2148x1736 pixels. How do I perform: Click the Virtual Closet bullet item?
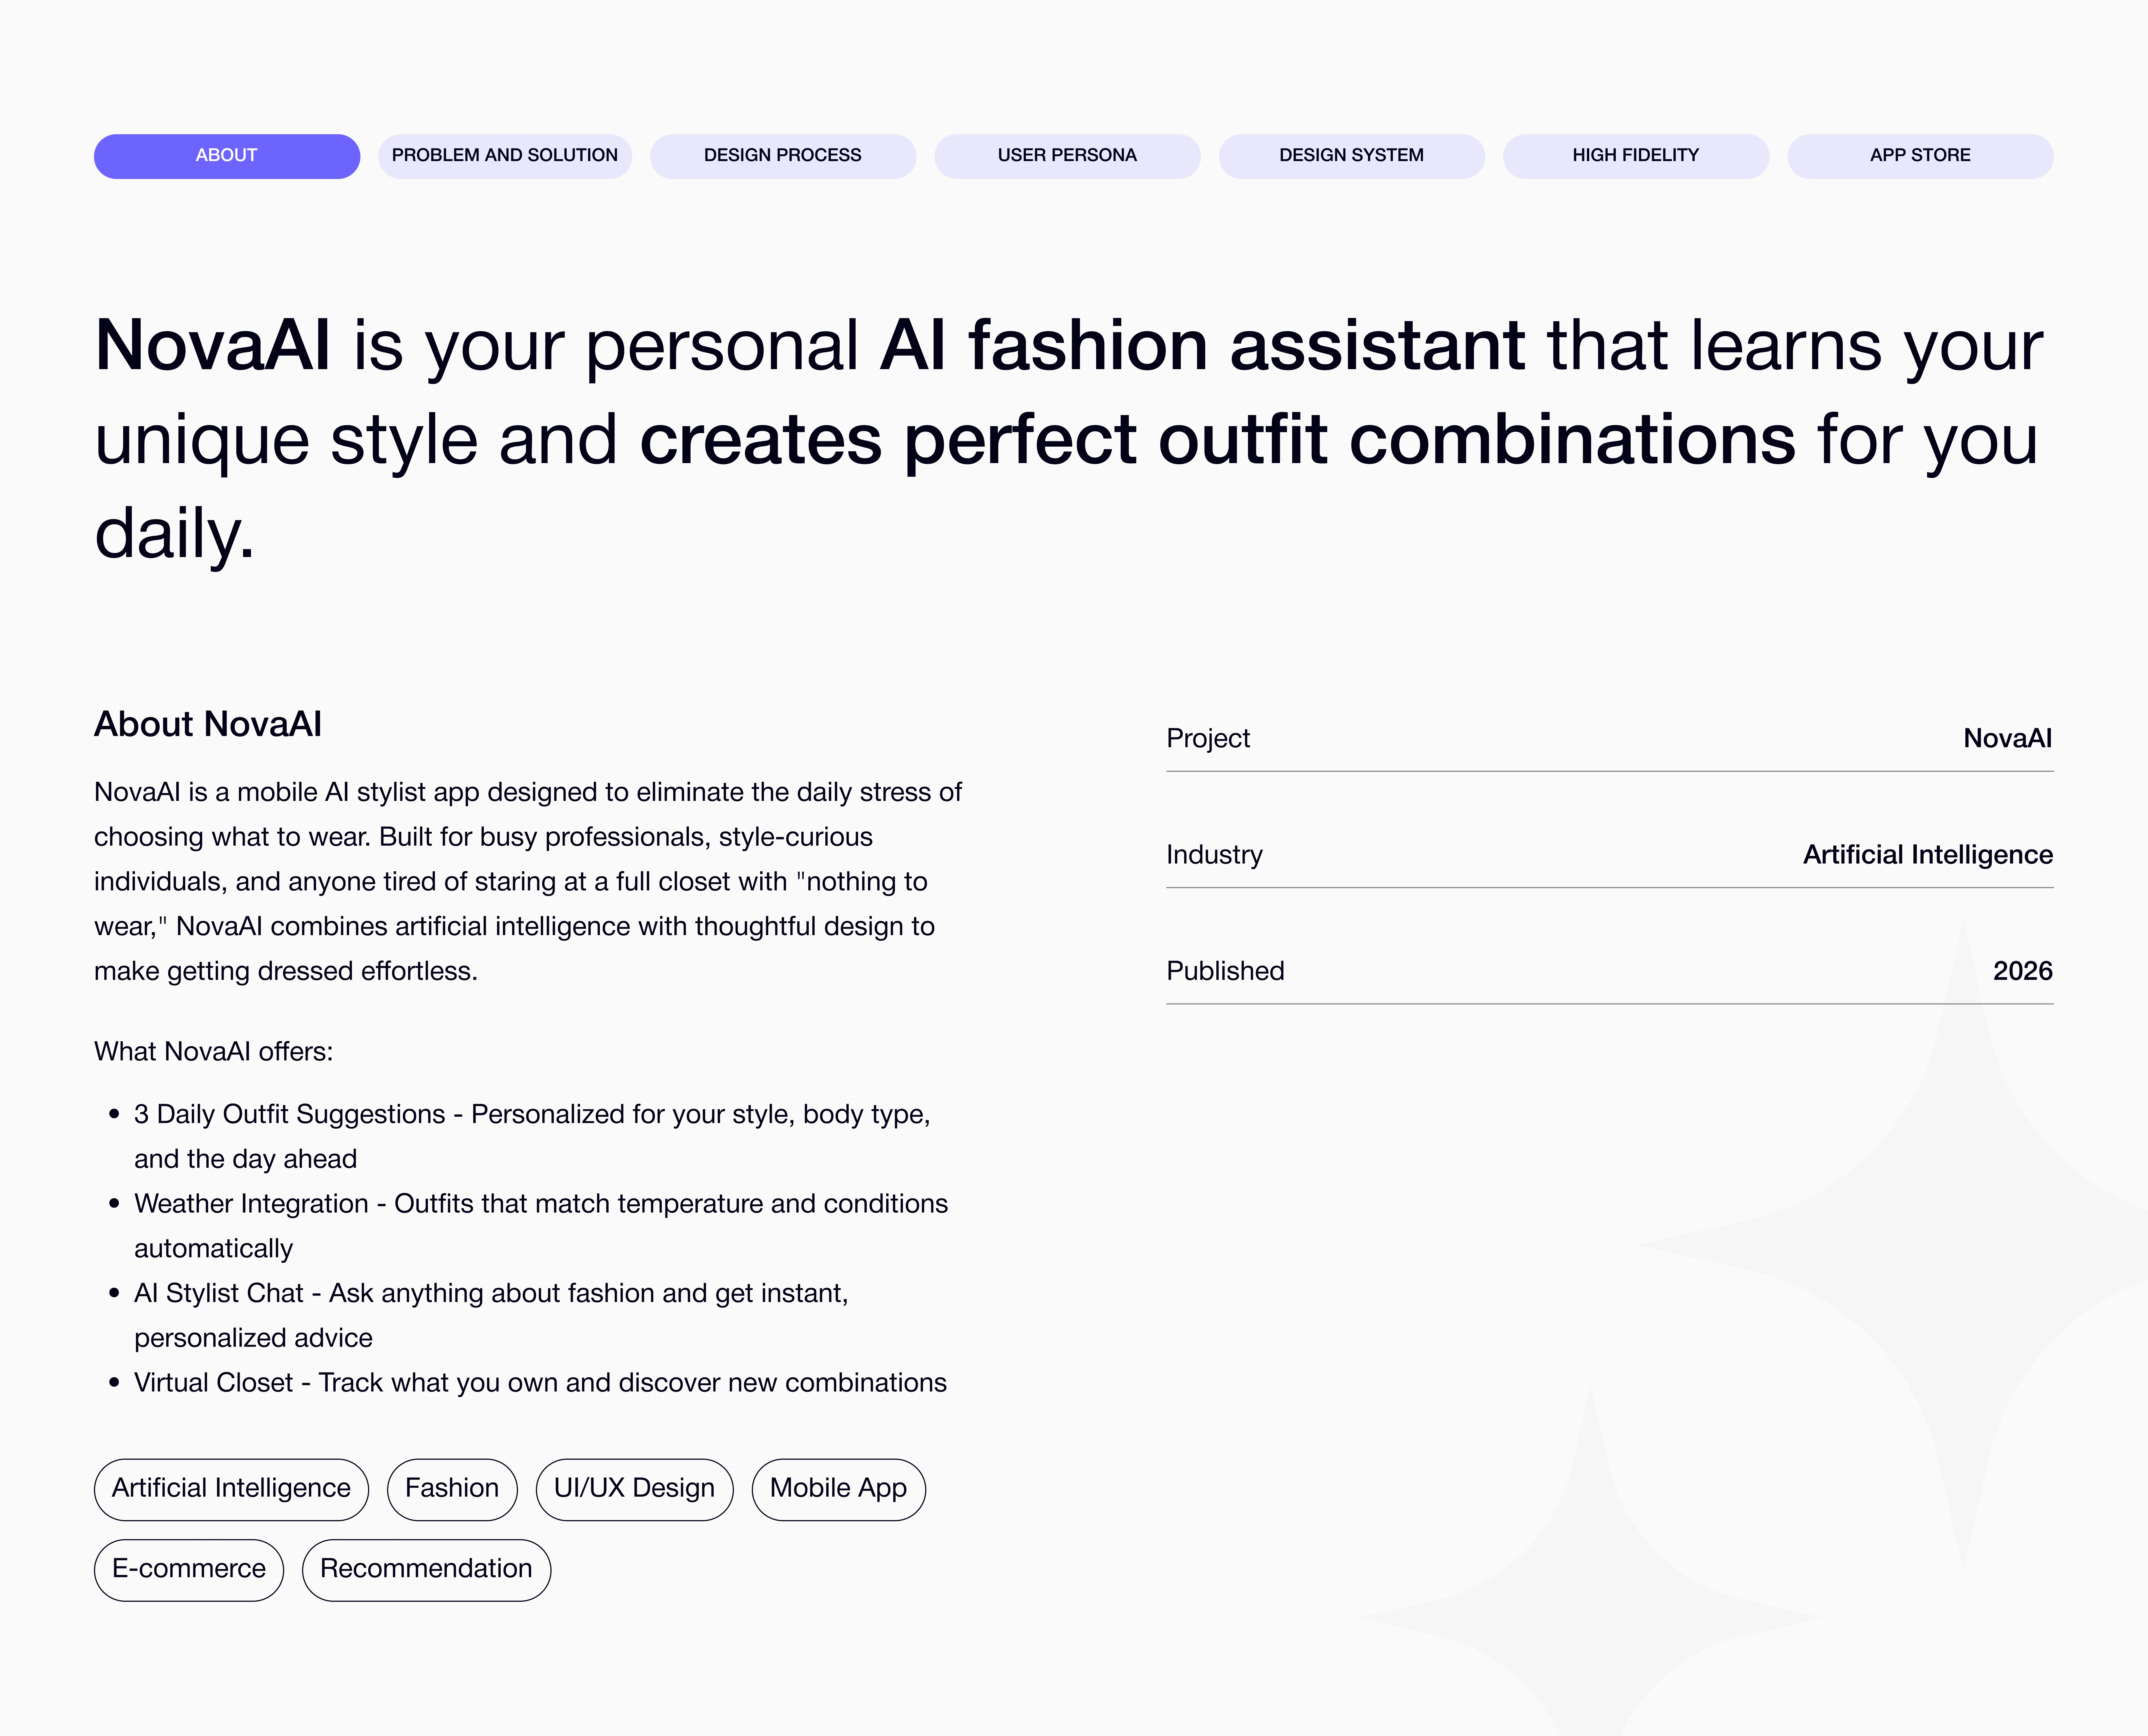click(x=540, y=1383)
